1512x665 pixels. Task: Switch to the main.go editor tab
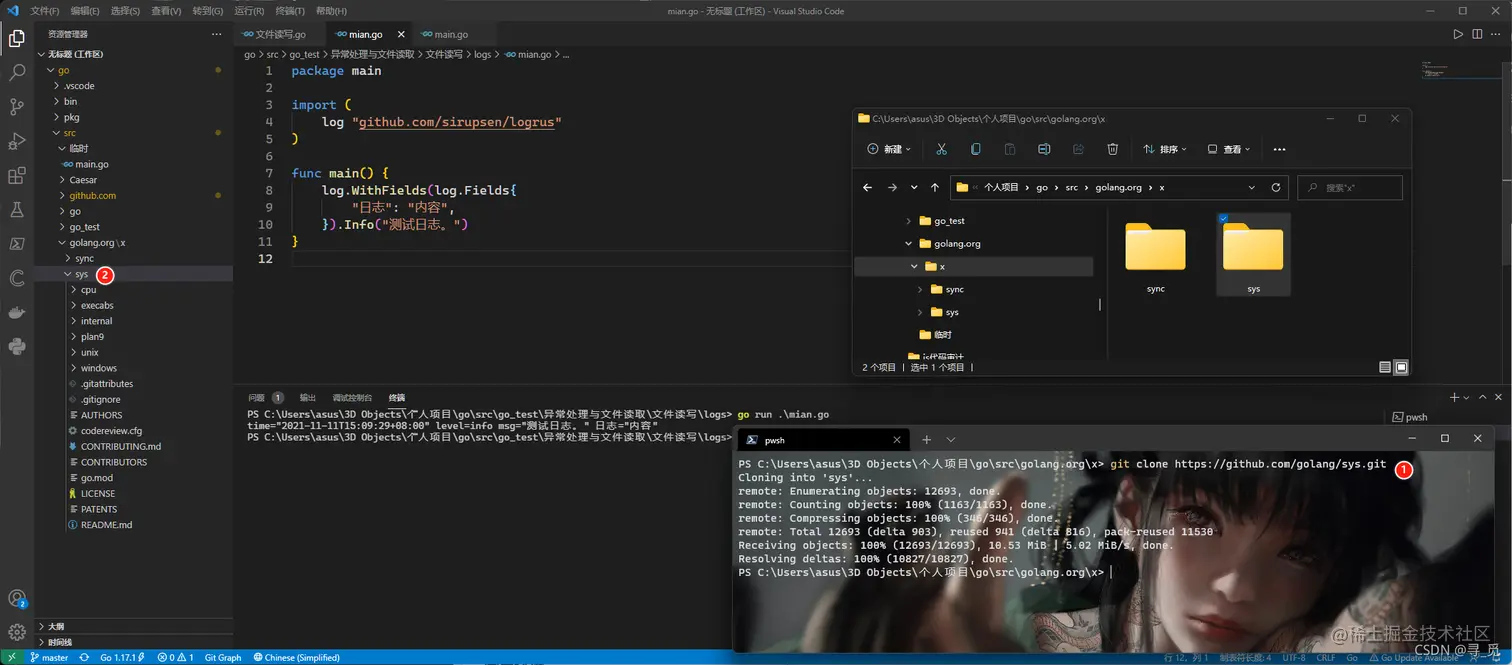451,34
